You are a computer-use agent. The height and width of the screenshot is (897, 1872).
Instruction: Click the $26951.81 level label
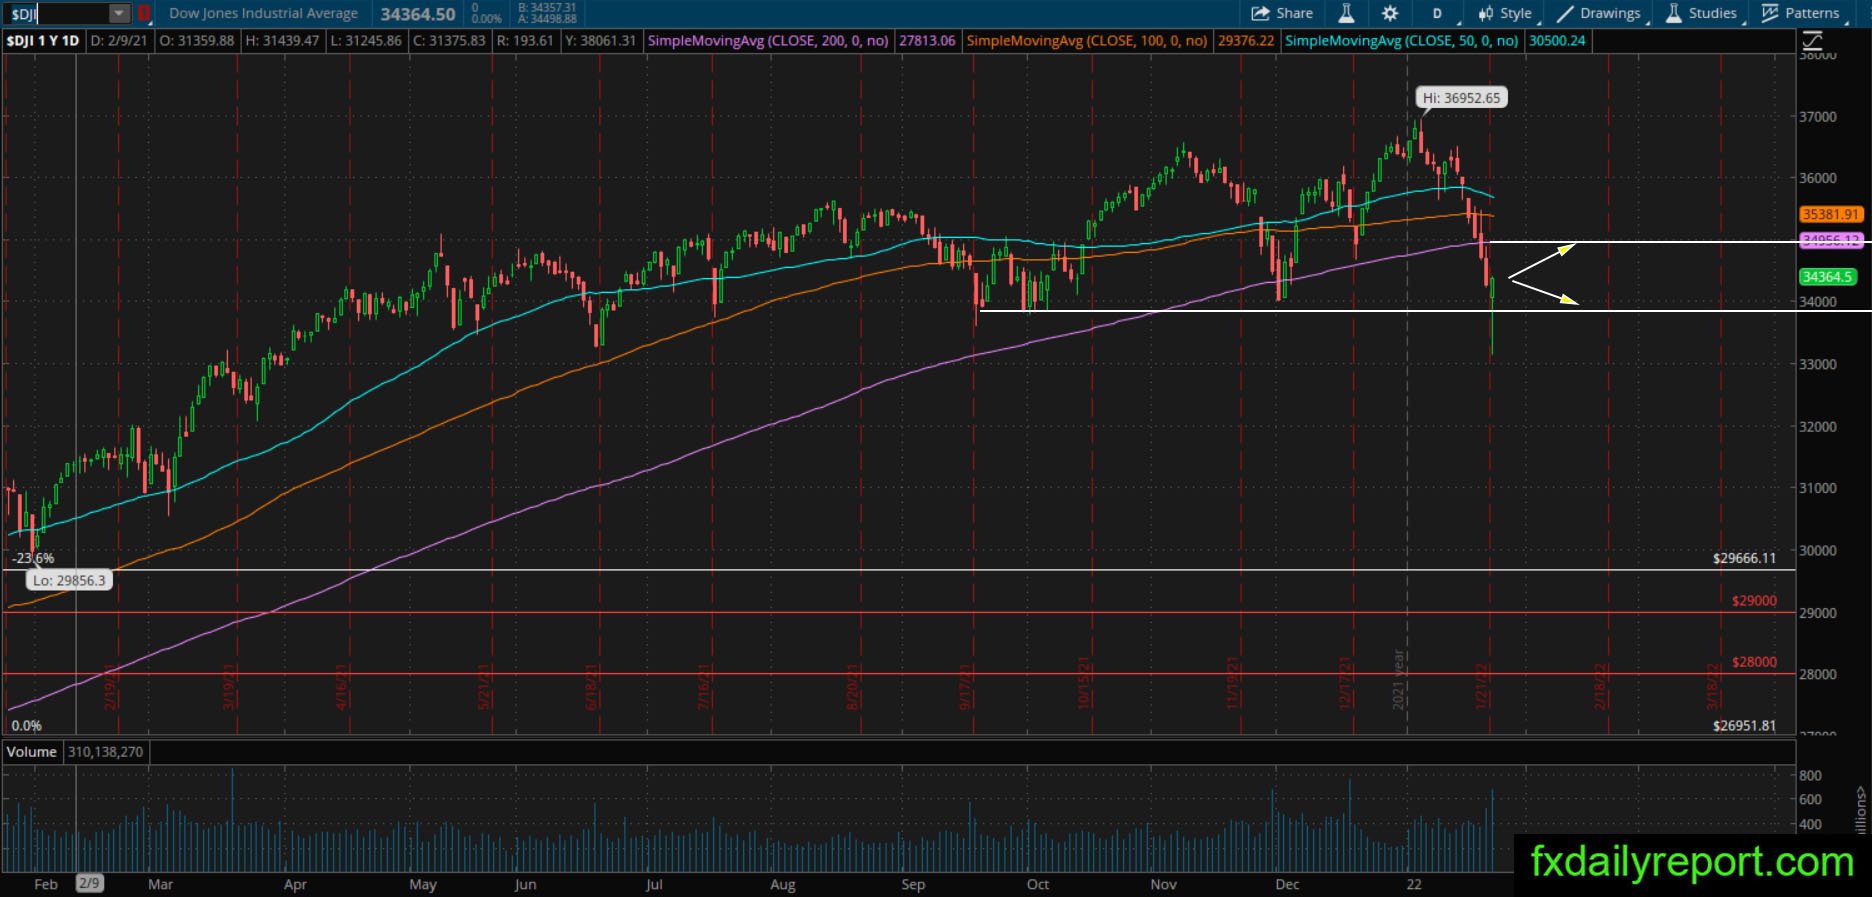[1744, 726]
